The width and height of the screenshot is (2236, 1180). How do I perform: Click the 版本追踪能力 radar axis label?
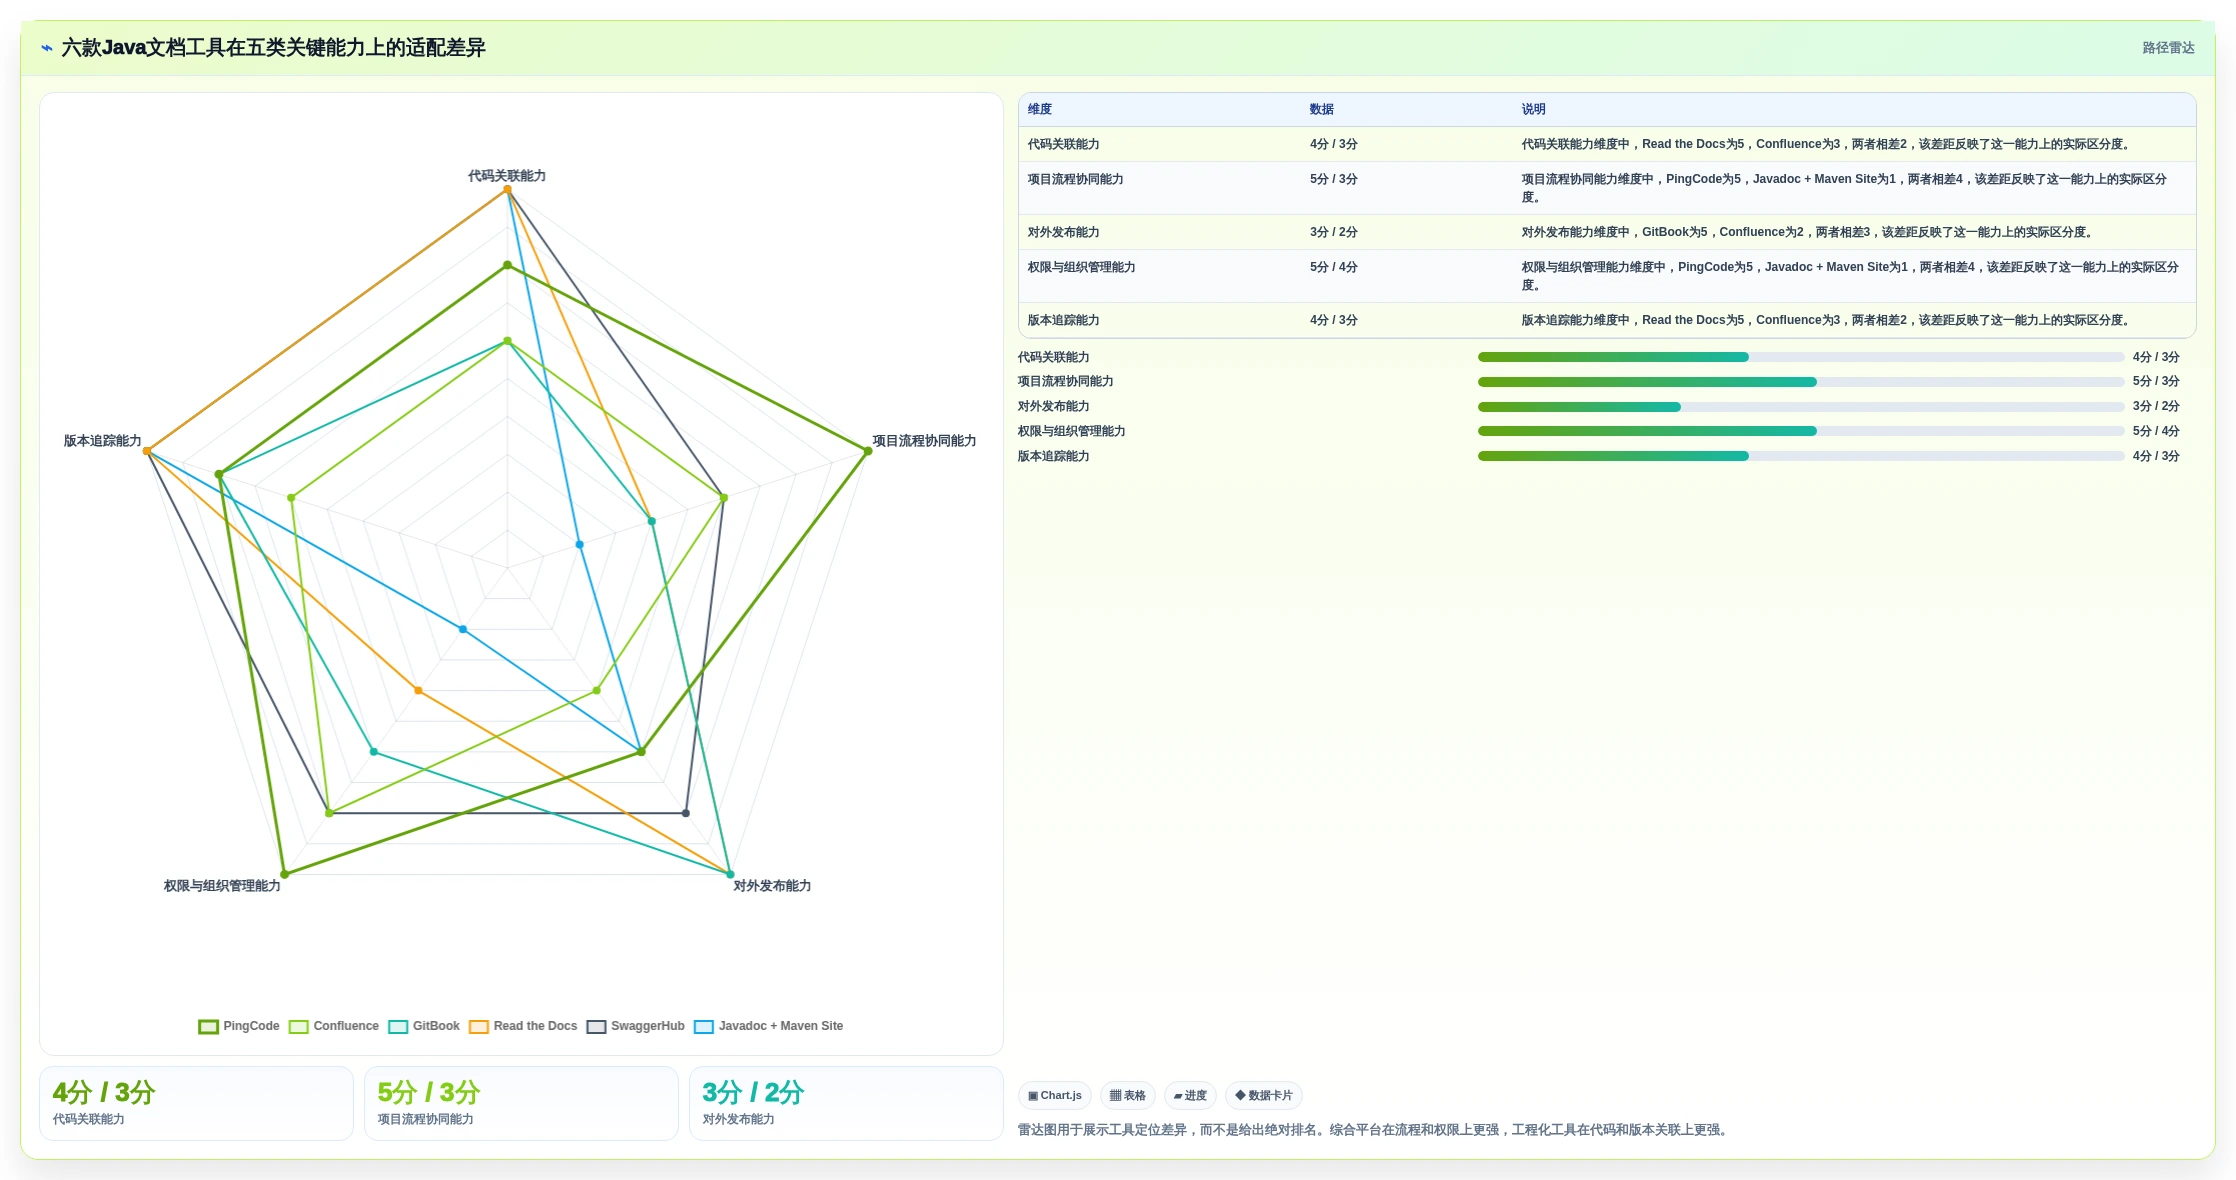click(103, 441)
